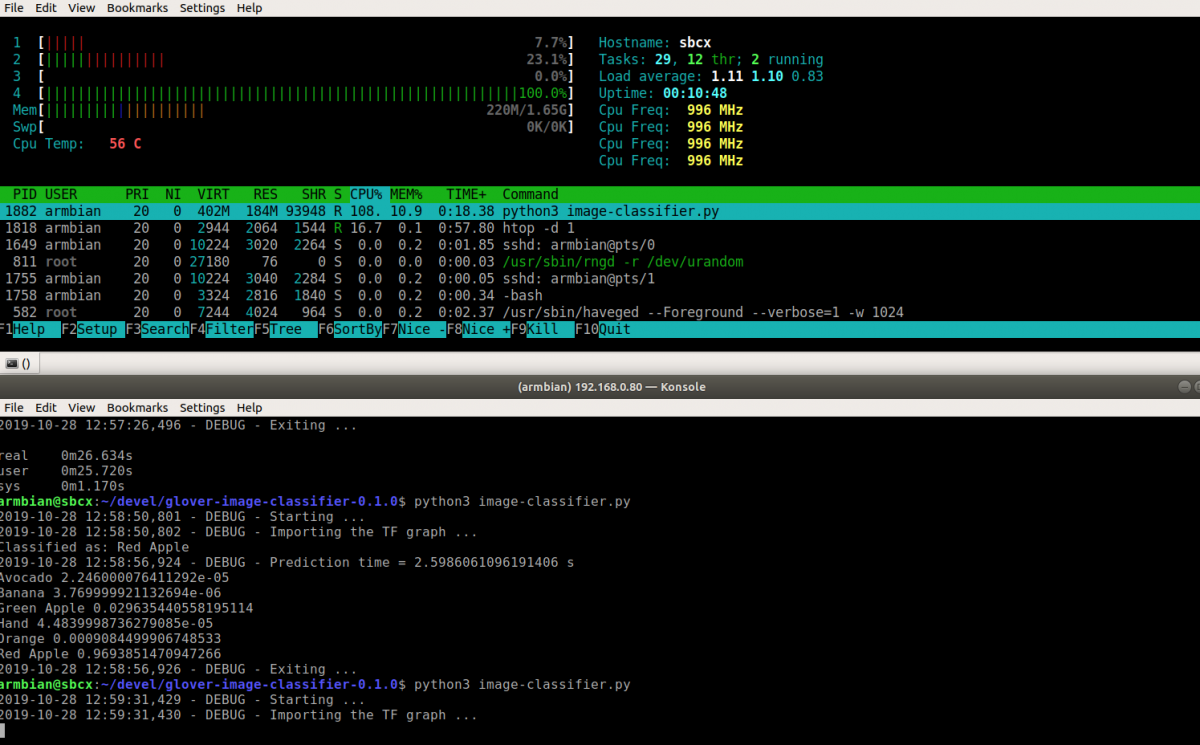Click the terminal tab icon labeled ()
1200x745 pixels.
coord(12,364)
